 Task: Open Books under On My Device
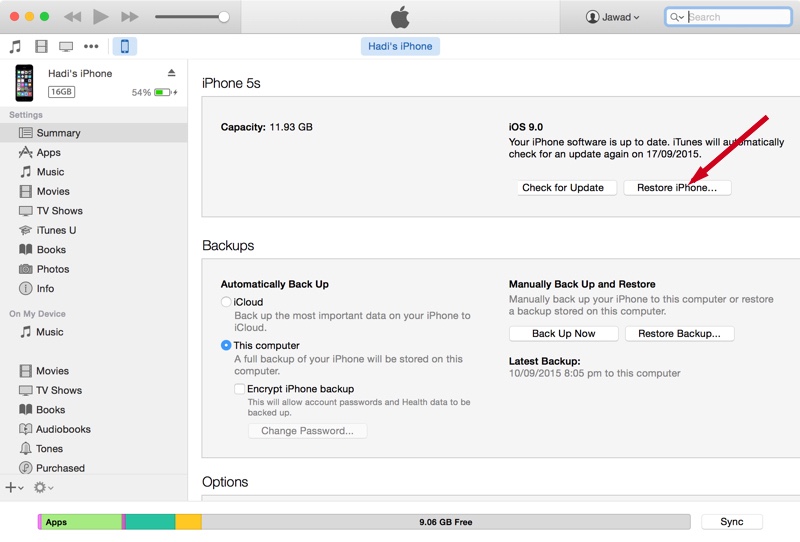94,409
